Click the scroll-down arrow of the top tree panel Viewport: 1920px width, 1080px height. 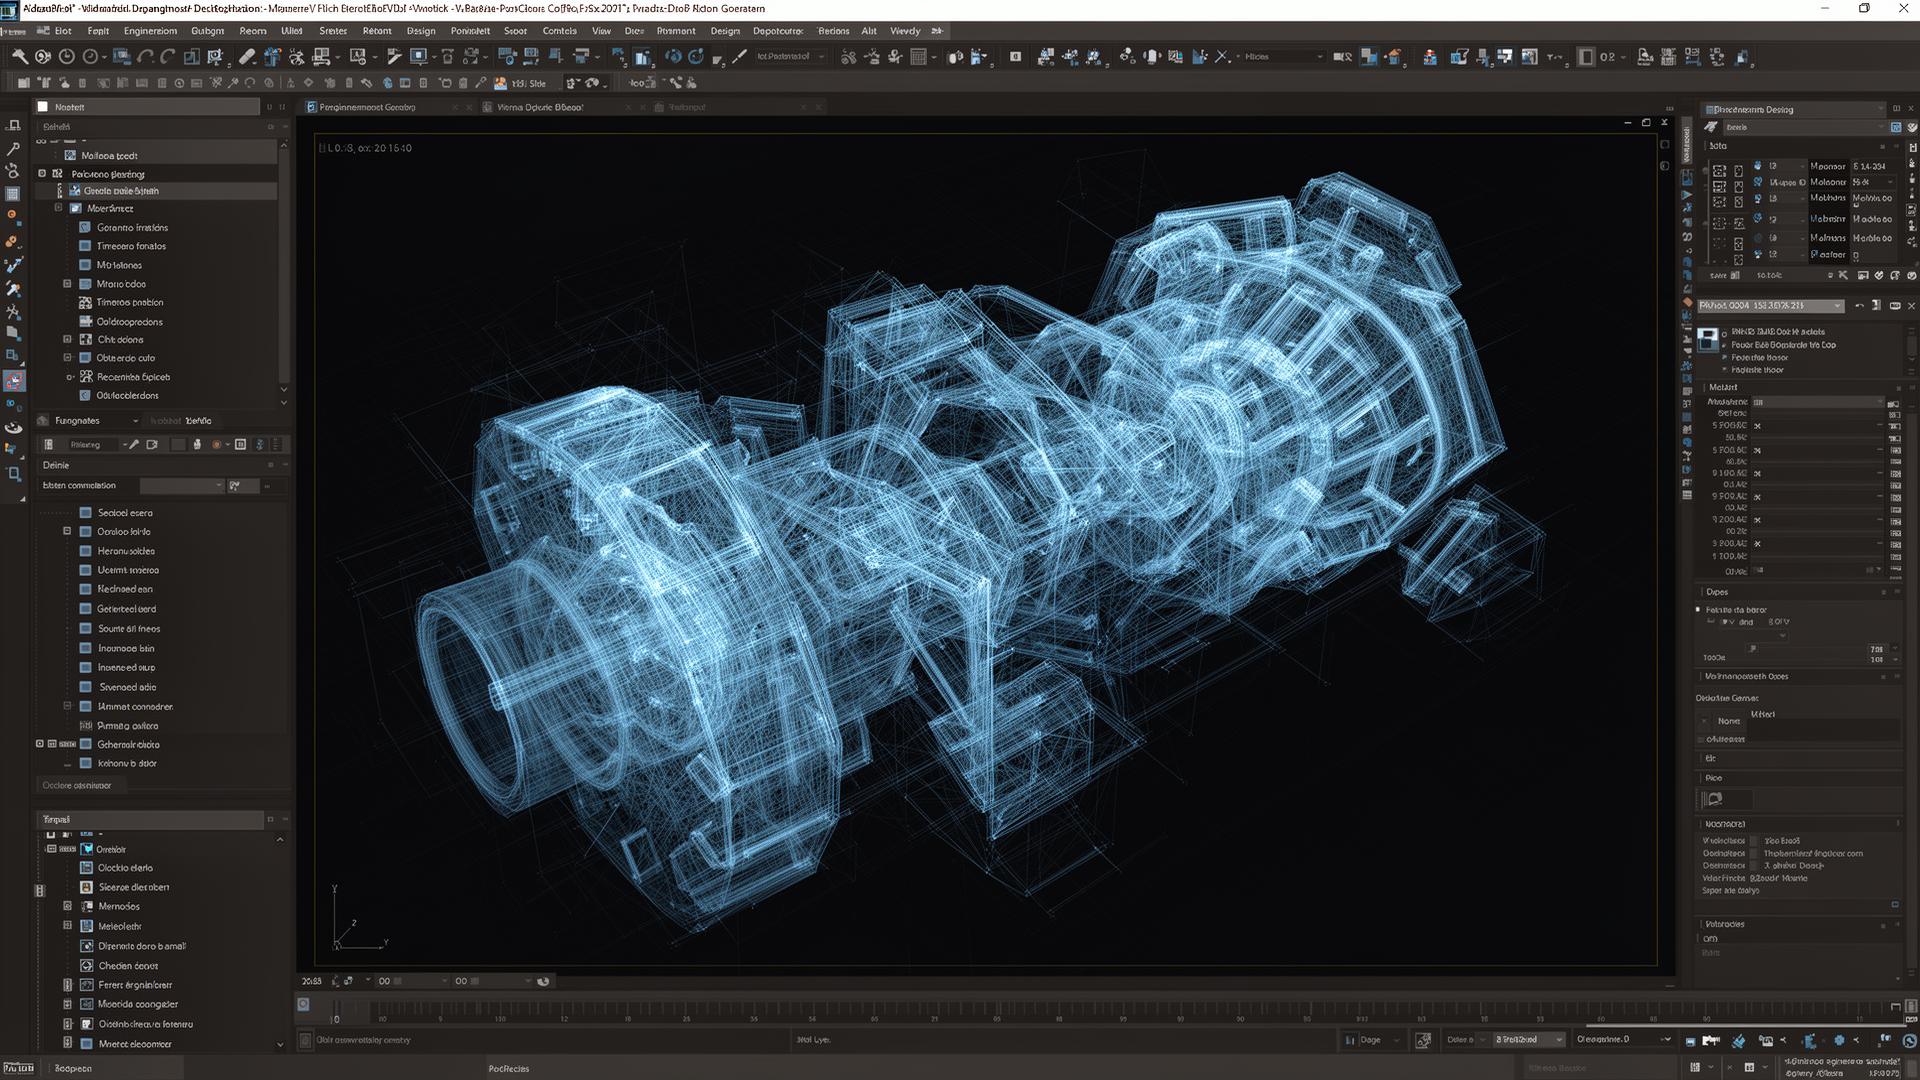coord(284,390)
